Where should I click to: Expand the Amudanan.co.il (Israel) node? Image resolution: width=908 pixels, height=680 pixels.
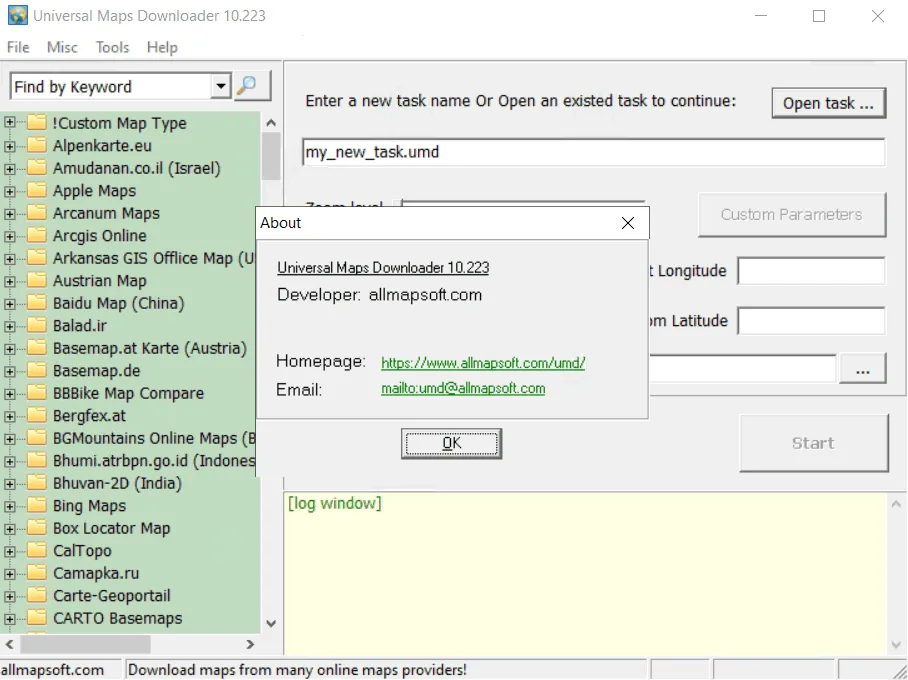(9, 169)
